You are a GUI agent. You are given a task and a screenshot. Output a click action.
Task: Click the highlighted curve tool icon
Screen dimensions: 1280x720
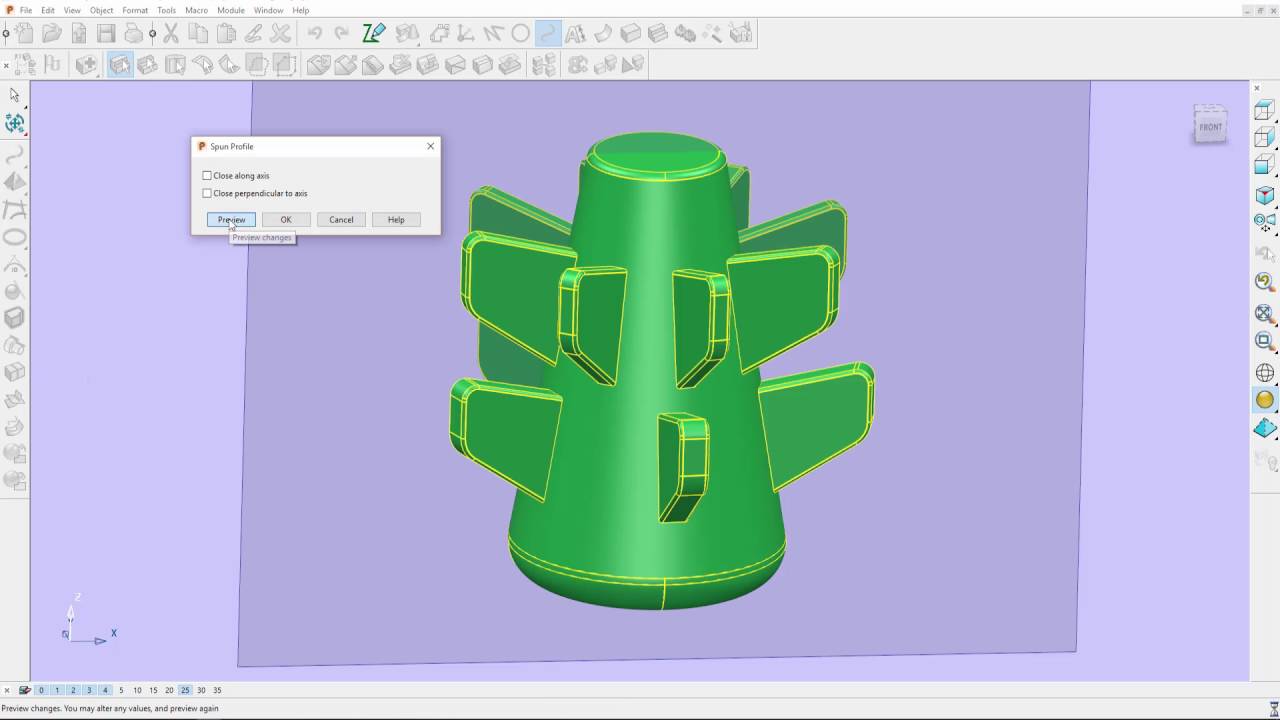[x=548, y=34]
